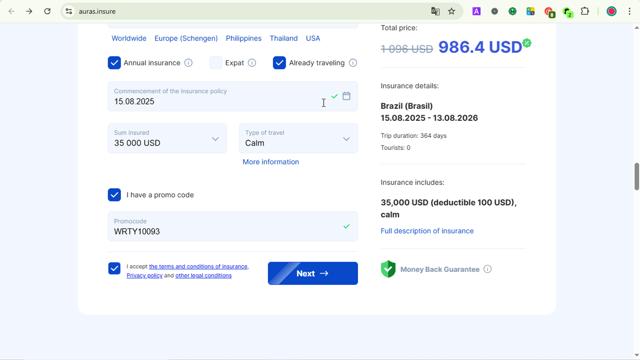Click the browser address bar URL

coord(97,11)
